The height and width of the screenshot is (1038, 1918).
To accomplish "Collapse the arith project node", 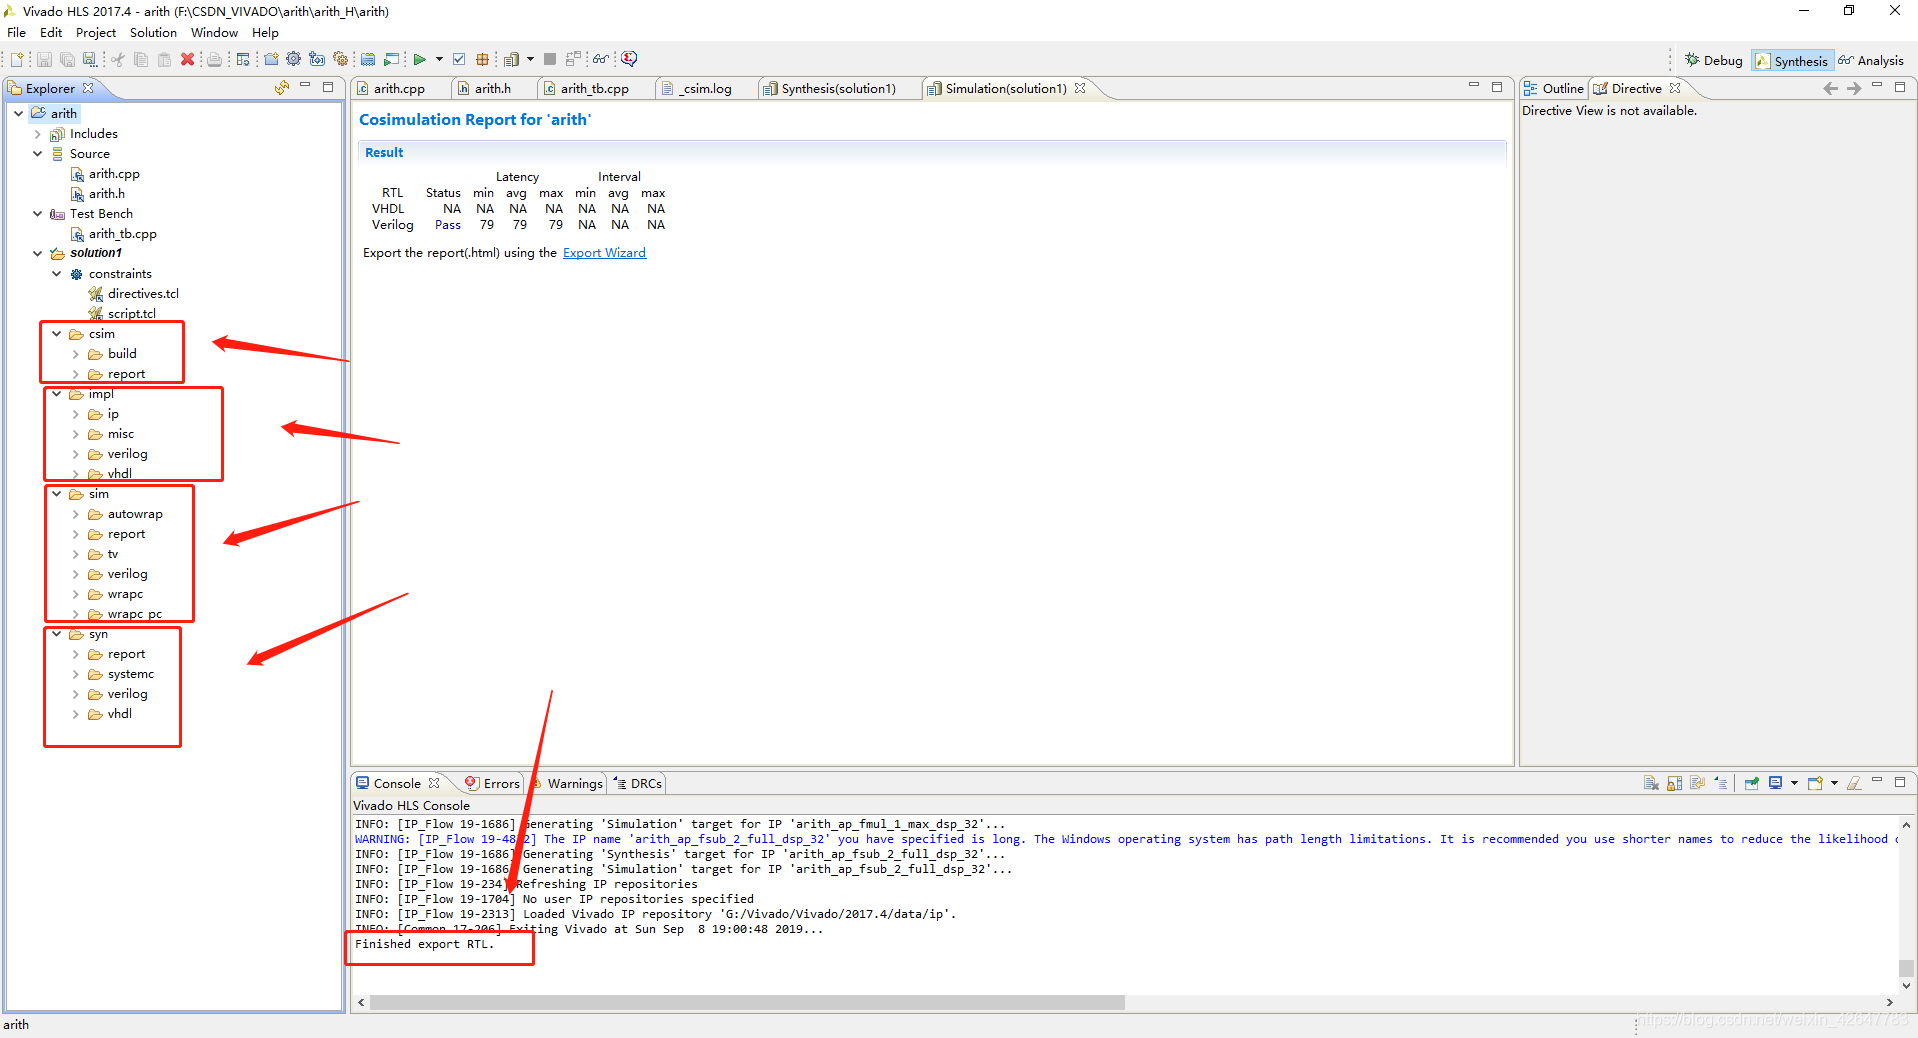I will [18, 113].
